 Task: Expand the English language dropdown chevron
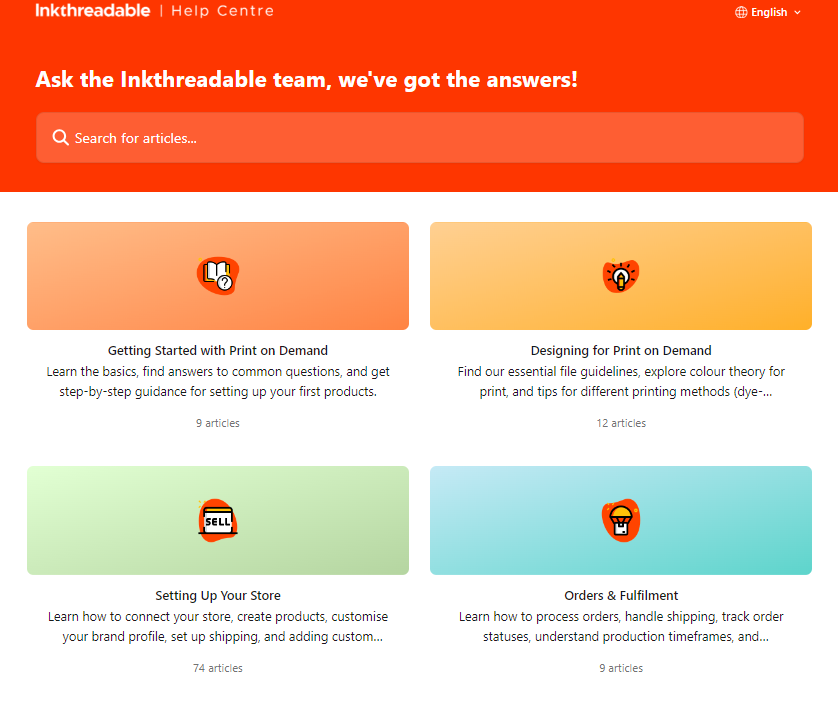click(797, 12)
